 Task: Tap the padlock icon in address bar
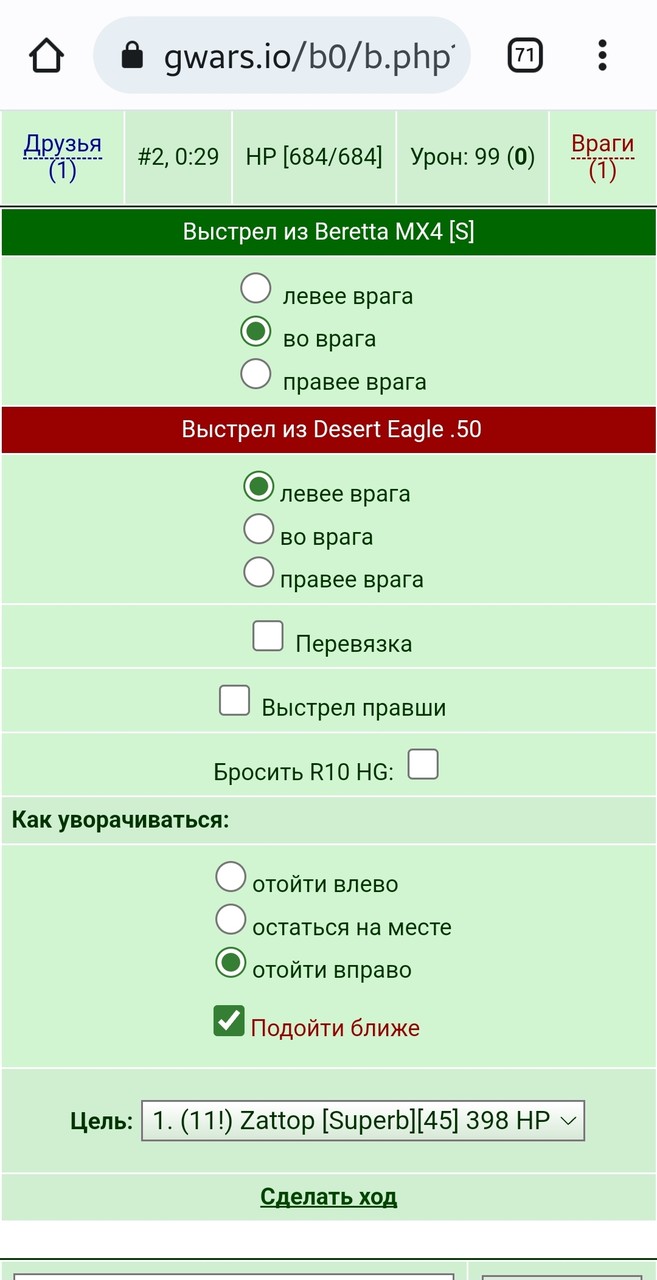132,56
